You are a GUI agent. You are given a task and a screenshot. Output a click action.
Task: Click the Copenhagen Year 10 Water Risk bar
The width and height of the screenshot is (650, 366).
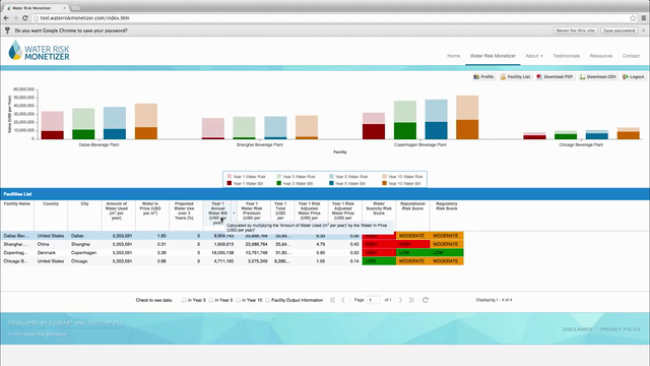[x=467, y=108]
